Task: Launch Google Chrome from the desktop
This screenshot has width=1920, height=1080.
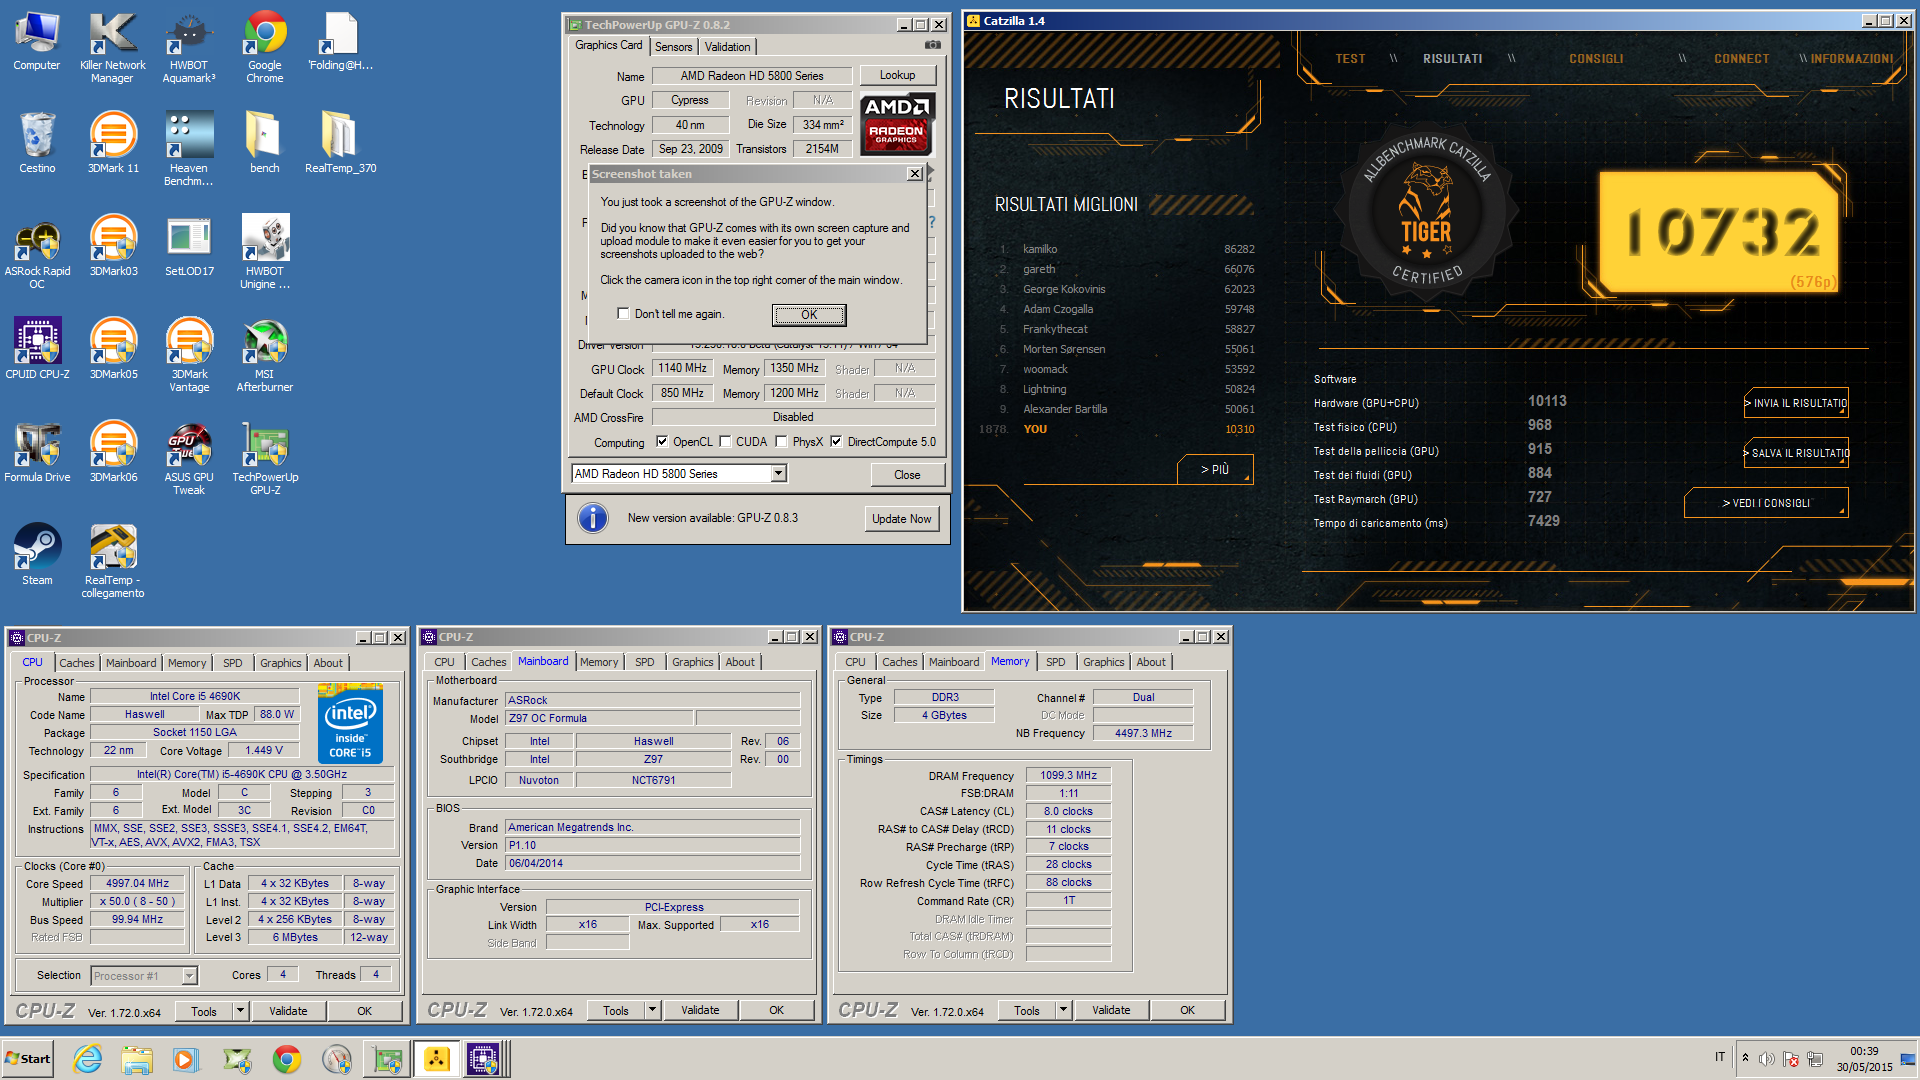Action: click(x=264, y=47)
